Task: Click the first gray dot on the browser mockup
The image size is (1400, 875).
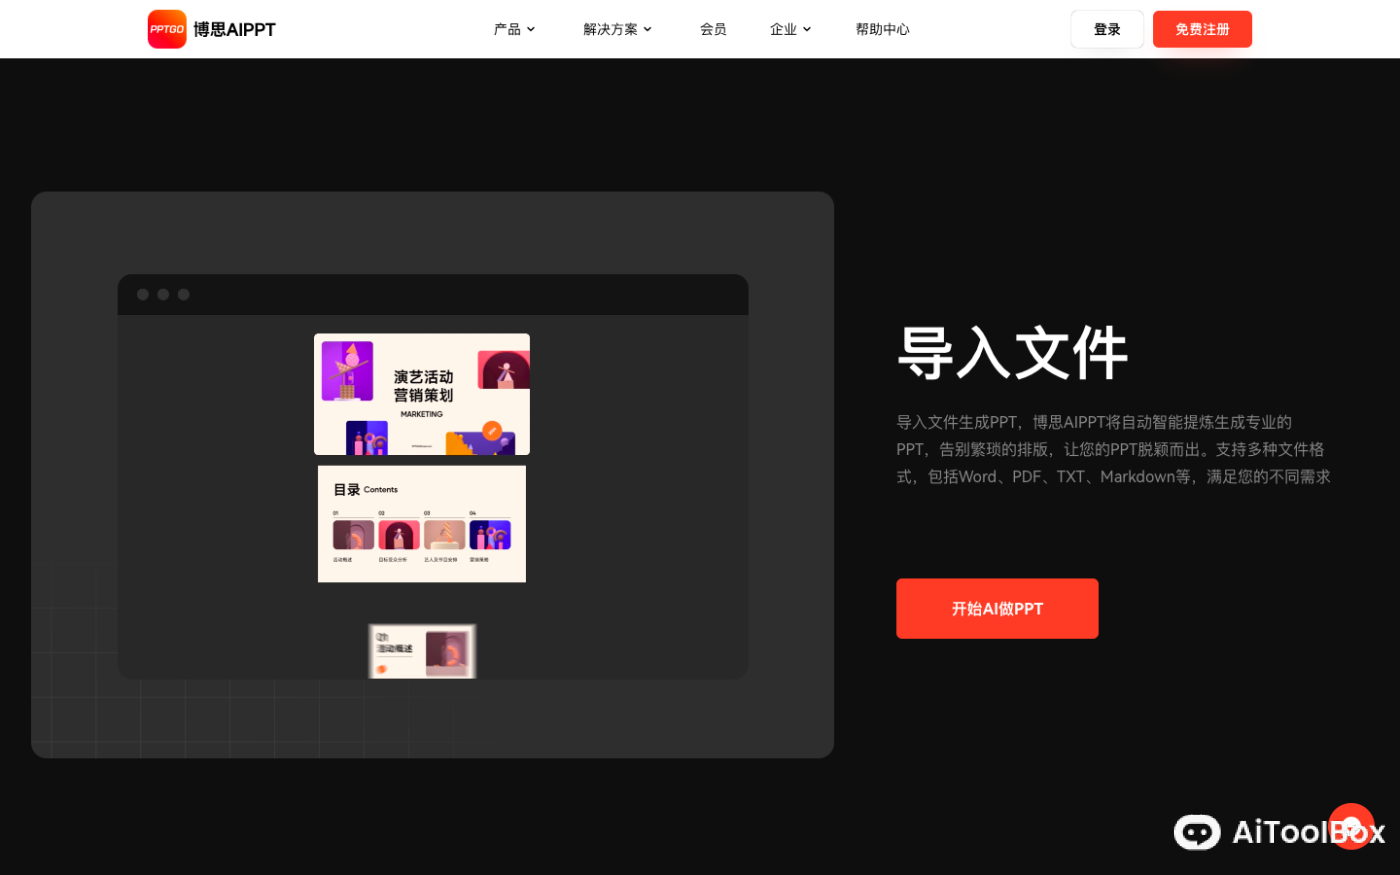Action: pos(142,294)
